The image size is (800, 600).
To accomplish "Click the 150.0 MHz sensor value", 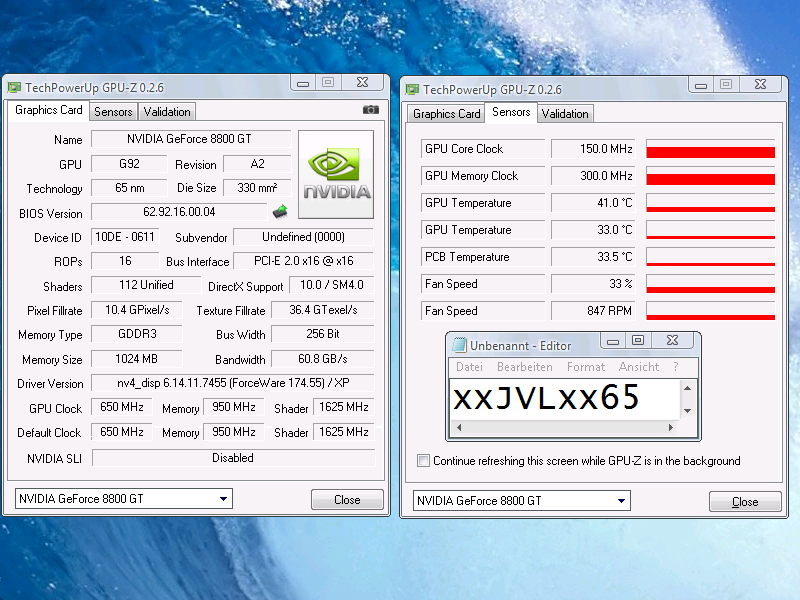I will coord(593,149).
